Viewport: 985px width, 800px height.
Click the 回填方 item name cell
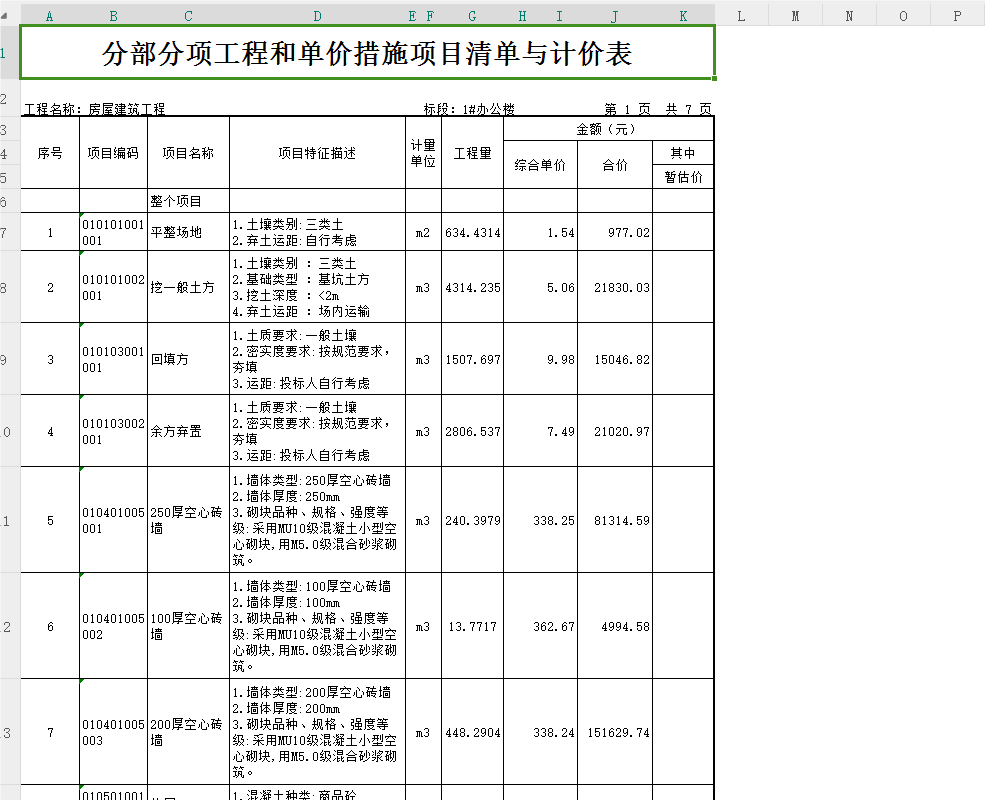tap(188, 359)
